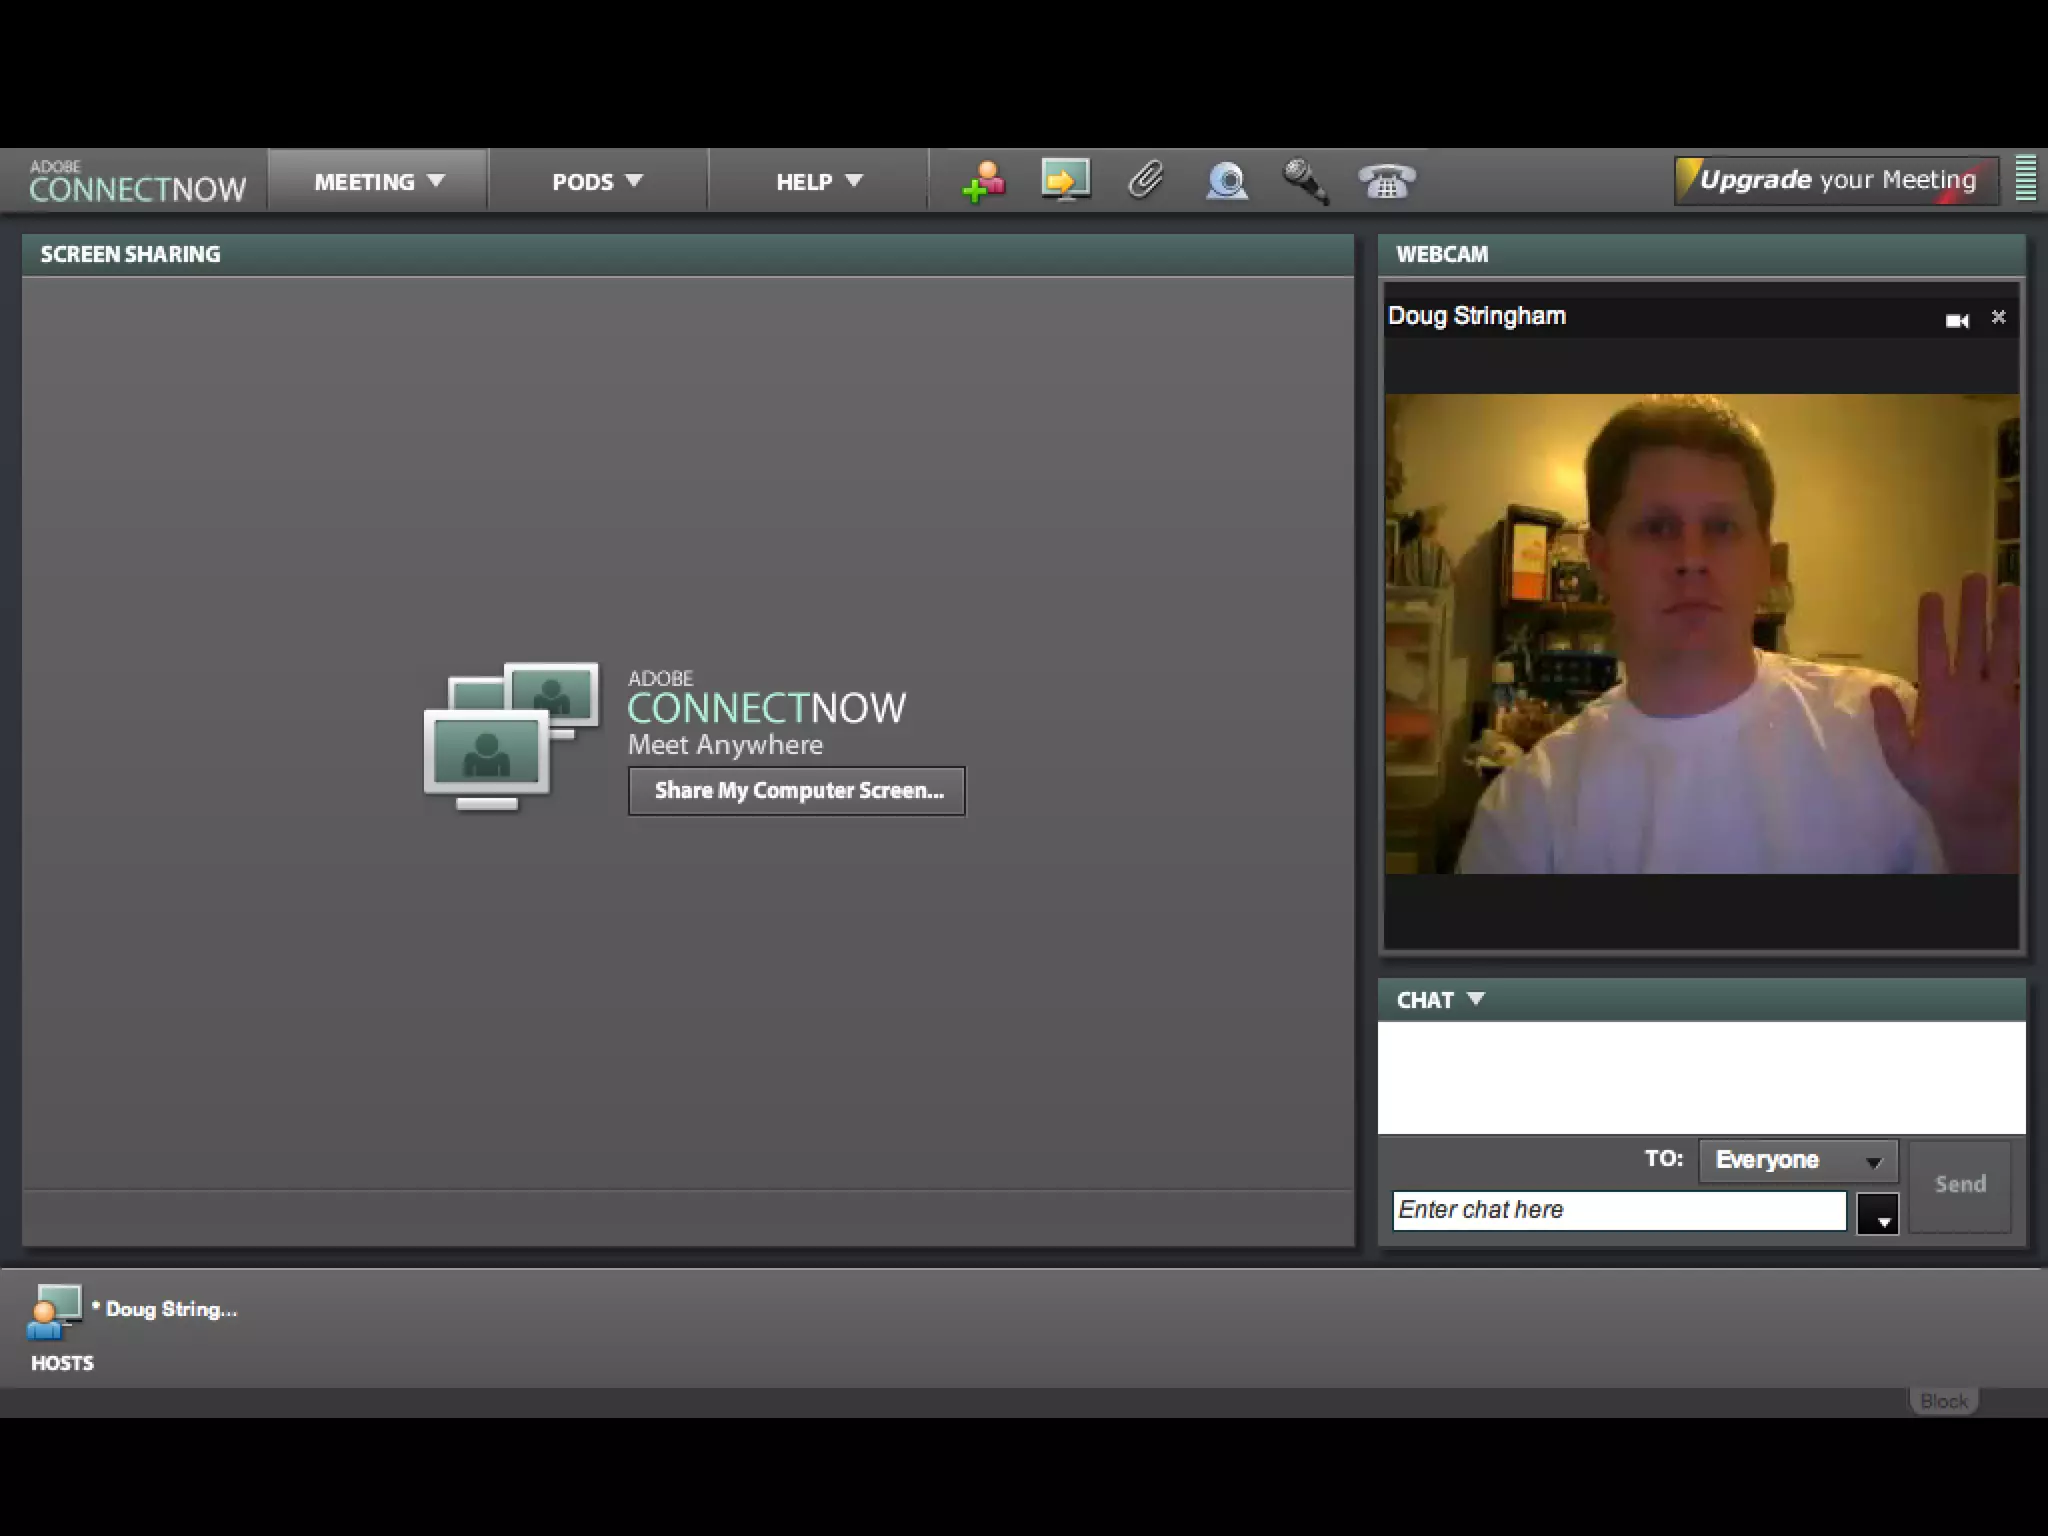This screenshot has height=1536, width=2048.
Task: Close Doug Stringham's webcam feed
Action: click(1998, 317)
